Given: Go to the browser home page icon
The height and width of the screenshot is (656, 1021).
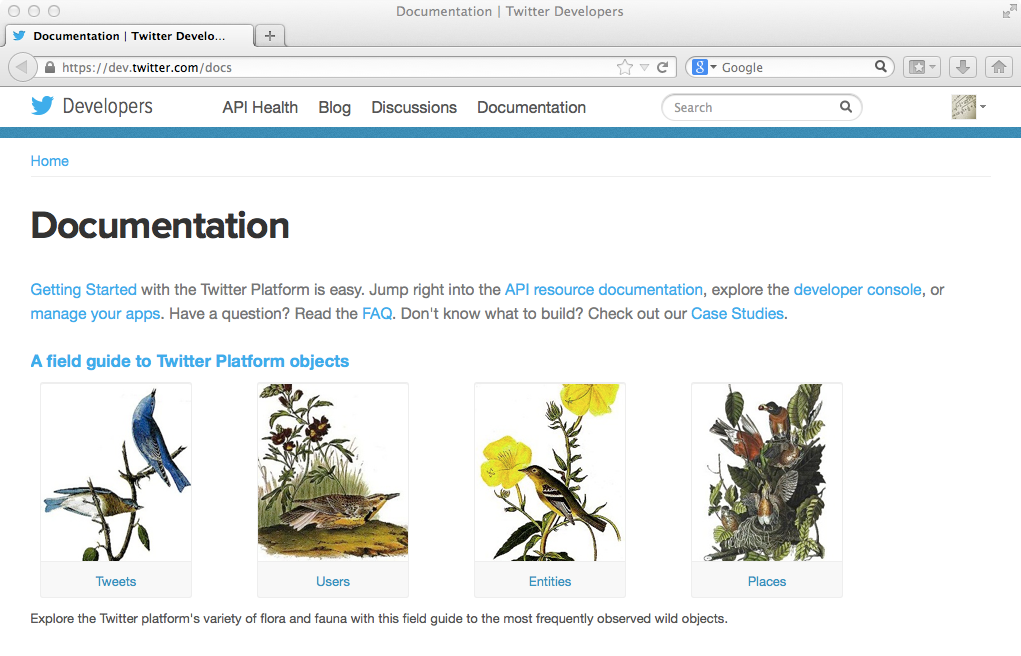Looking at the screenshot, I should point(999,67).
